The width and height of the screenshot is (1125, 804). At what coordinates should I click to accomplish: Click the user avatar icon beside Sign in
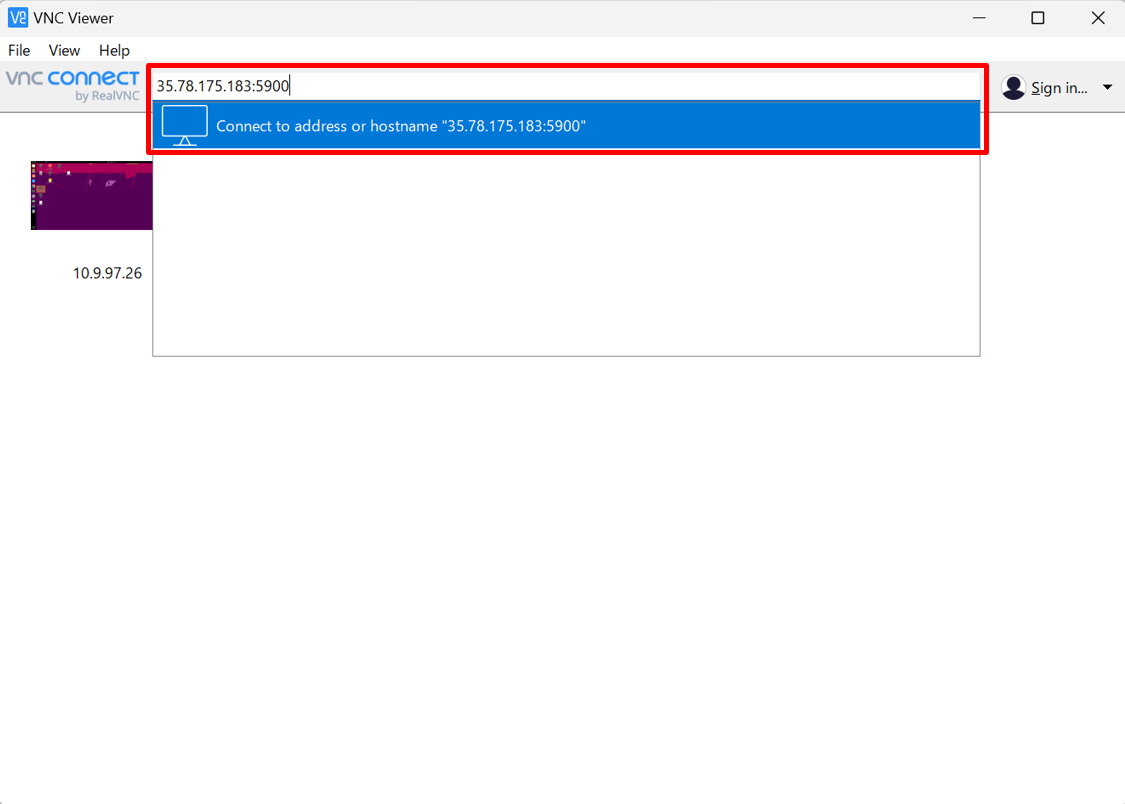tap(1013, 88)
